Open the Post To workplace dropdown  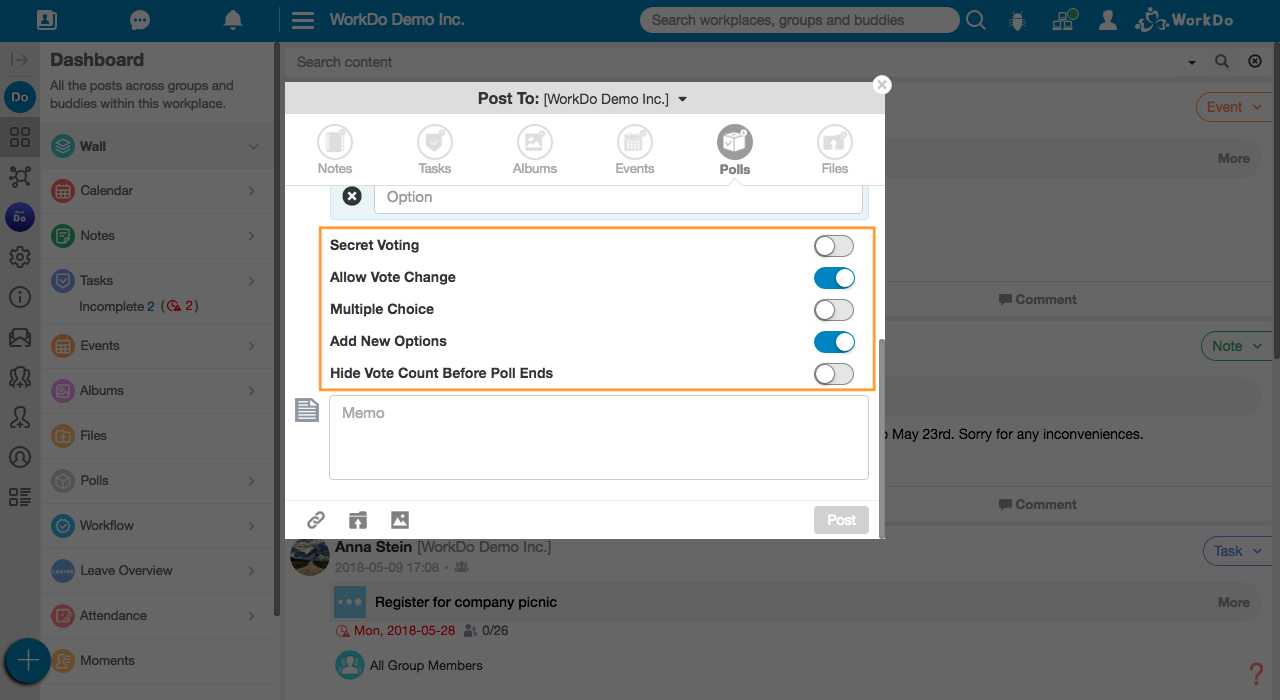point(683,100)
